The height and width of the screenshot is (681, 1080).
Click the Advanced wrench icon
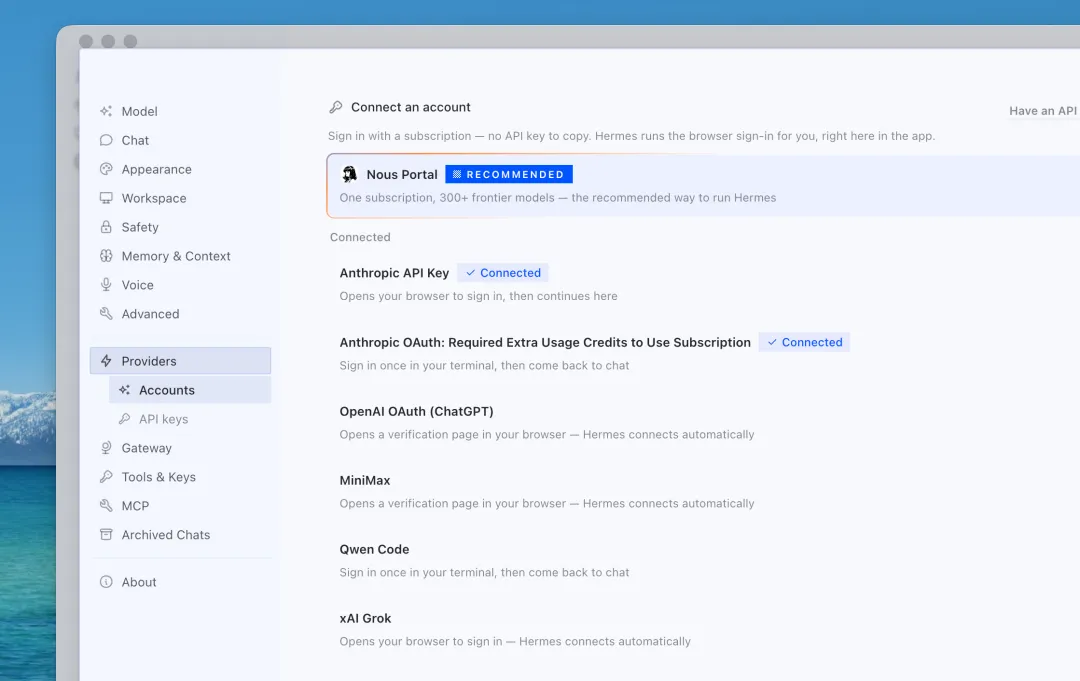(x=106, y=313)
